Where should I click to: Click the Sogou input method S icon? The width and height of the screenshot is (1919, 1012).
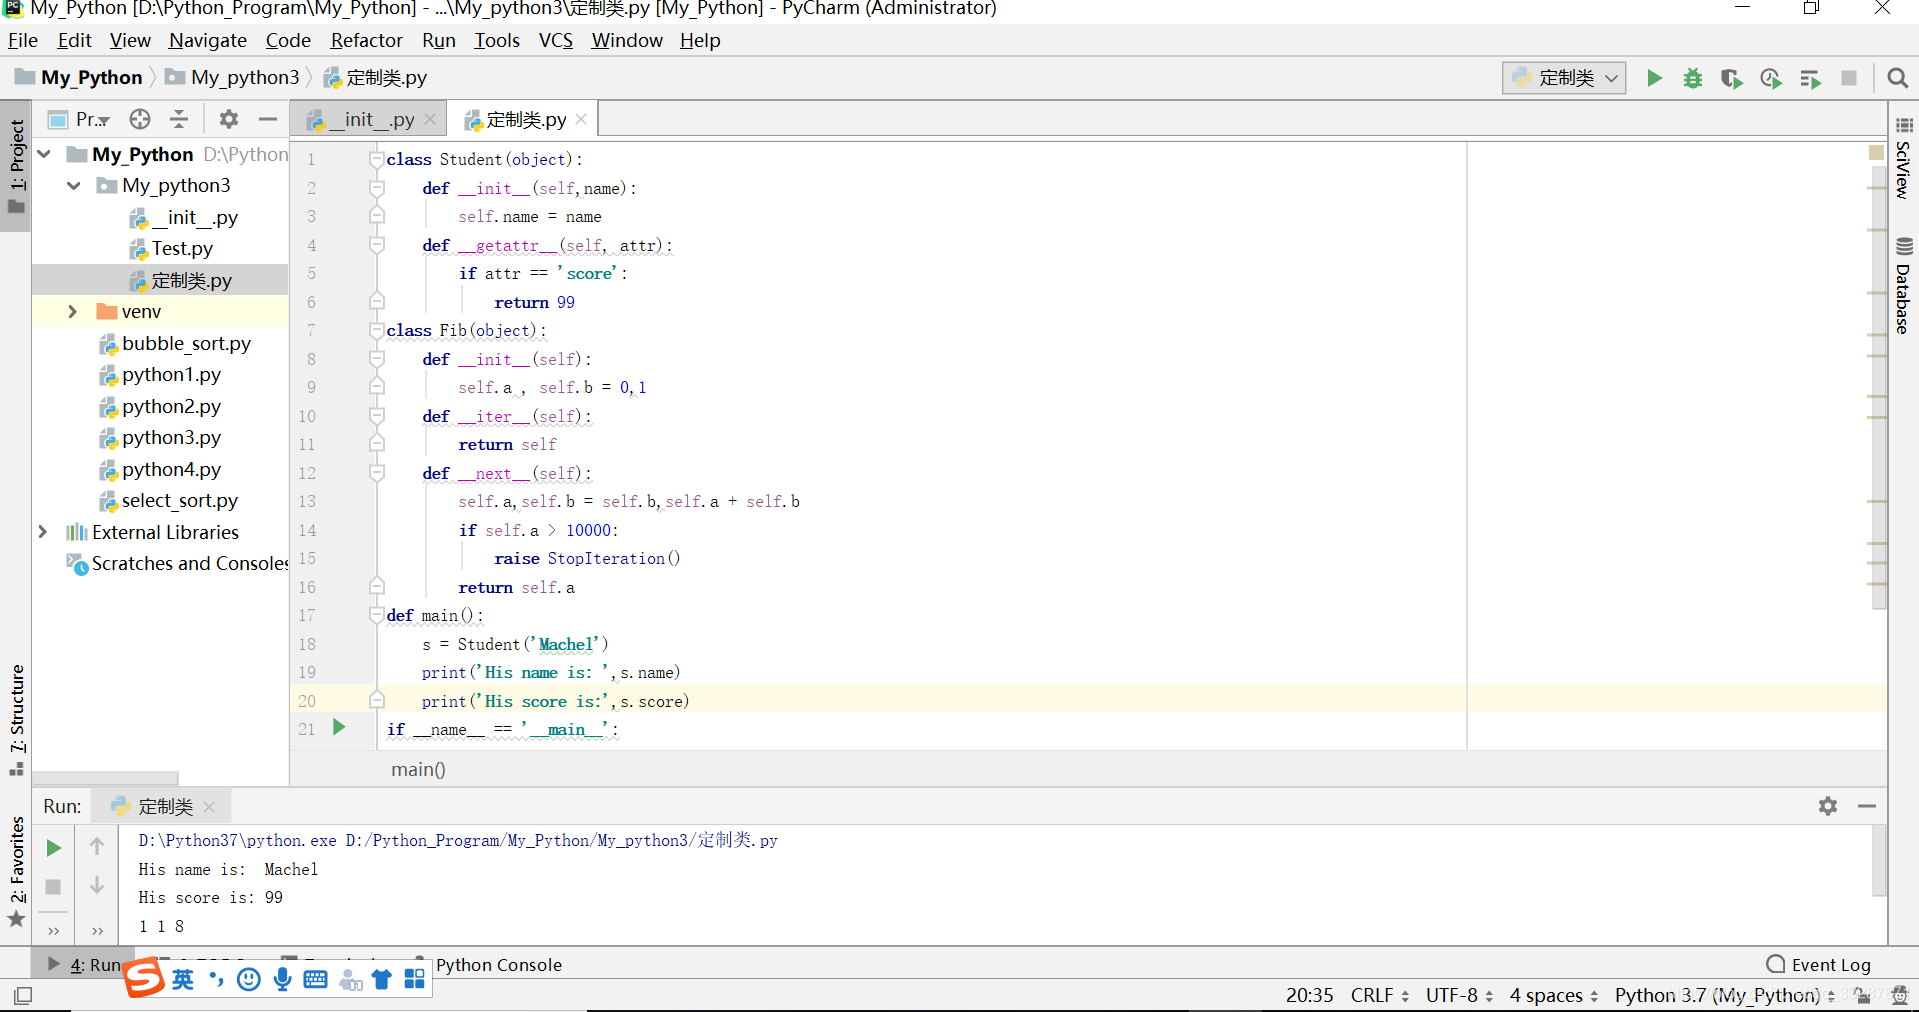coord(145,978)
